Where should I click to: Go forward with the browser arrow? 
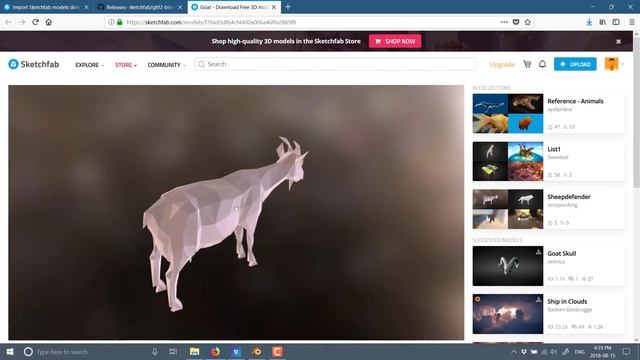[22, 22]
